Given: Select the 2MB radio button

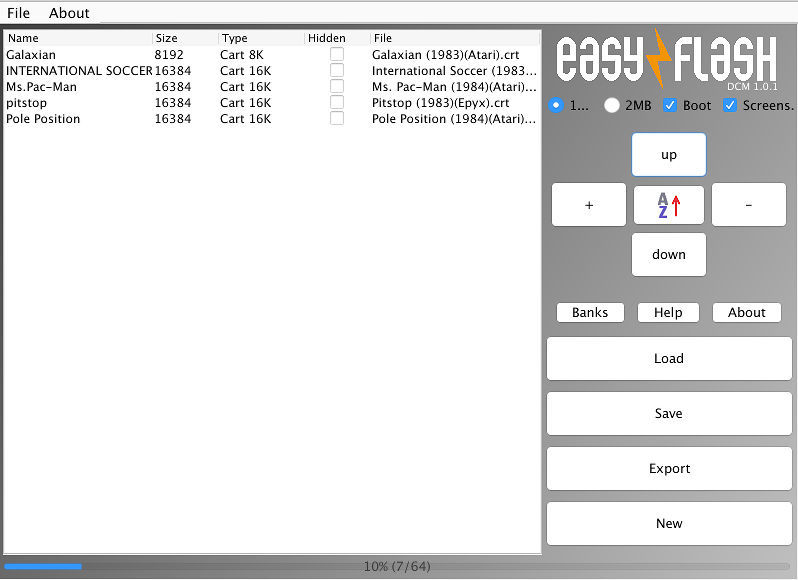Looking at the screenshot, I should (x=612, y=105).
